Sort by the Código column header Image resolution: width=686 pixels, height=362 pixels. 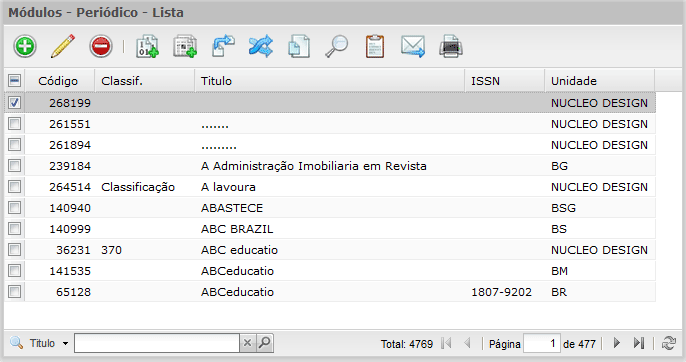60,81
